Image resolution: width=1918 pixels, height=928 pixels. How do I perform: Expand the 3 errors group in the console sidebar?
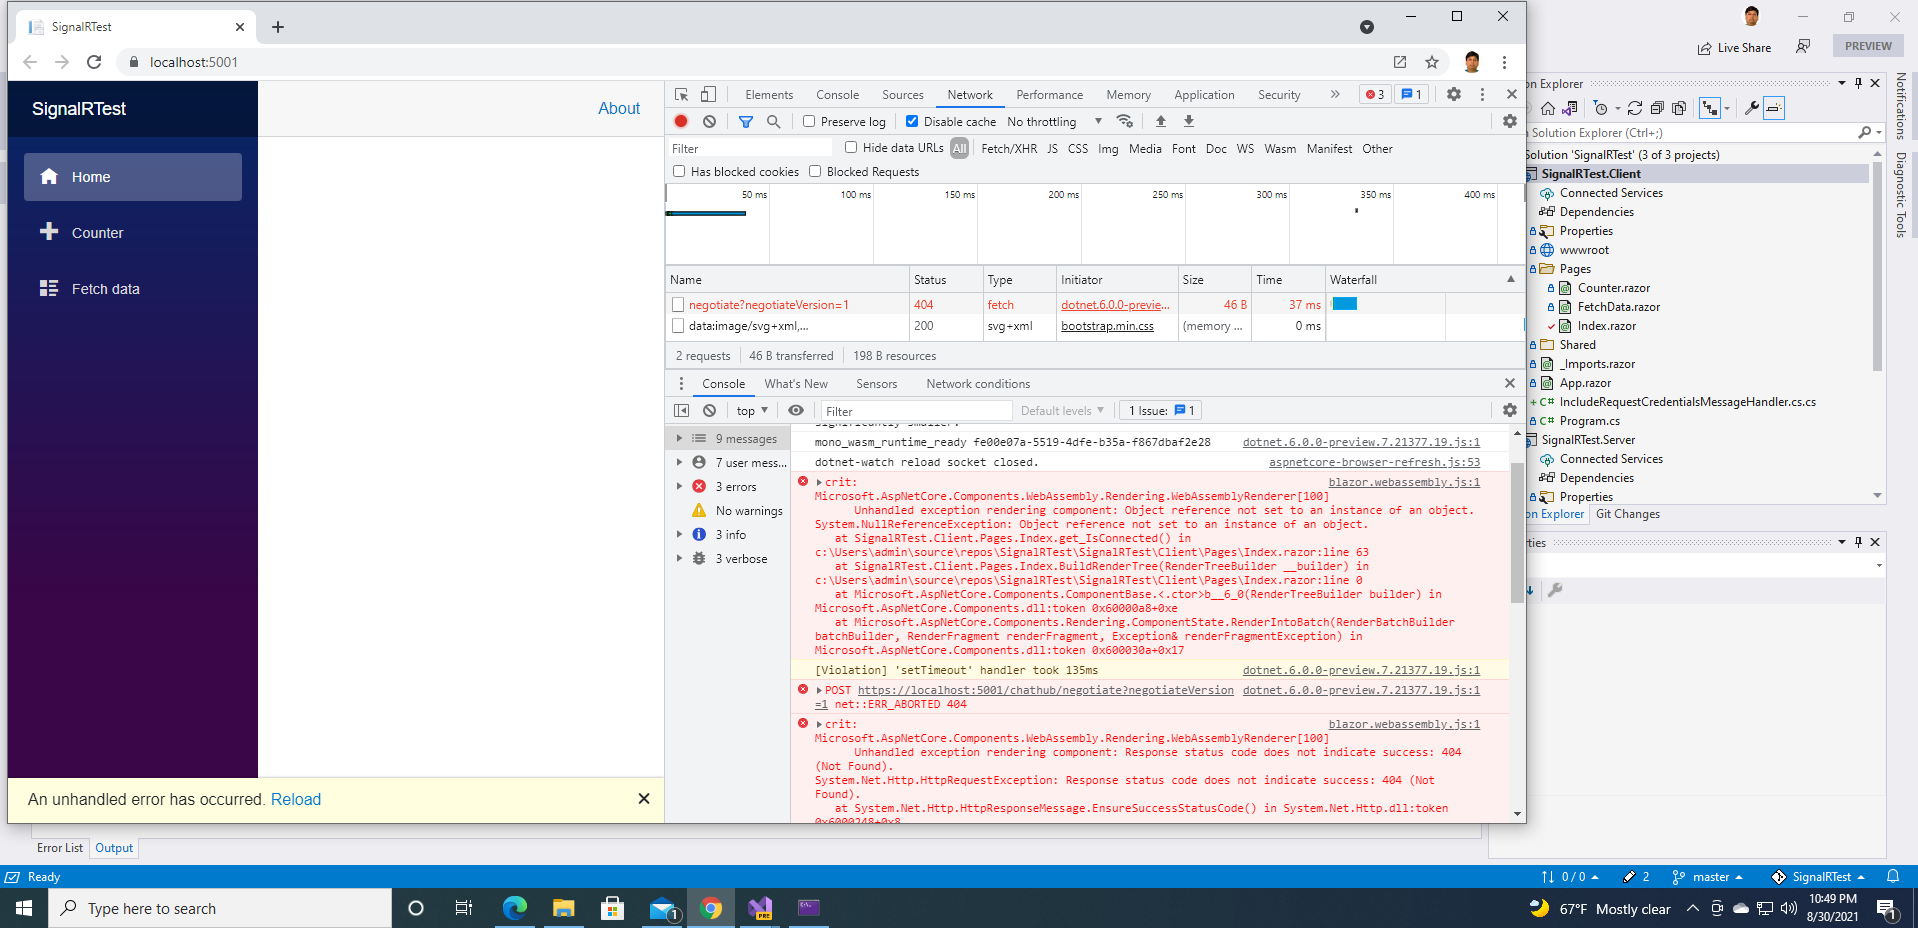point(680,487)
